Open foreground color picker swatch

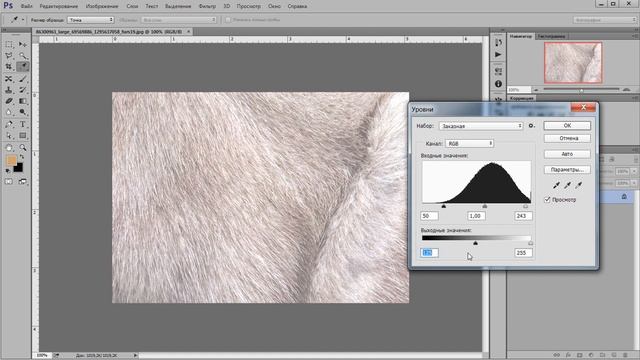click(x=11, y=160)
